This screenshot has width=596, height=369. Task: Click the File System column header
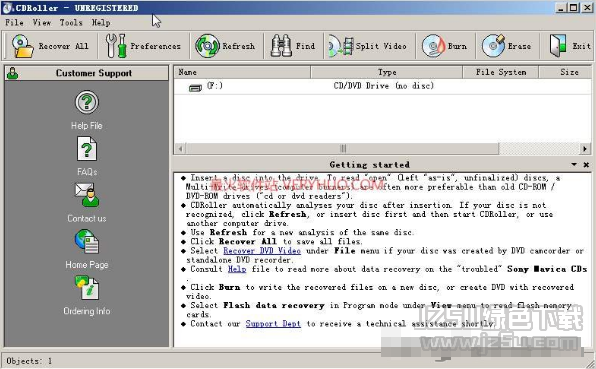click(x=501, y=72)
